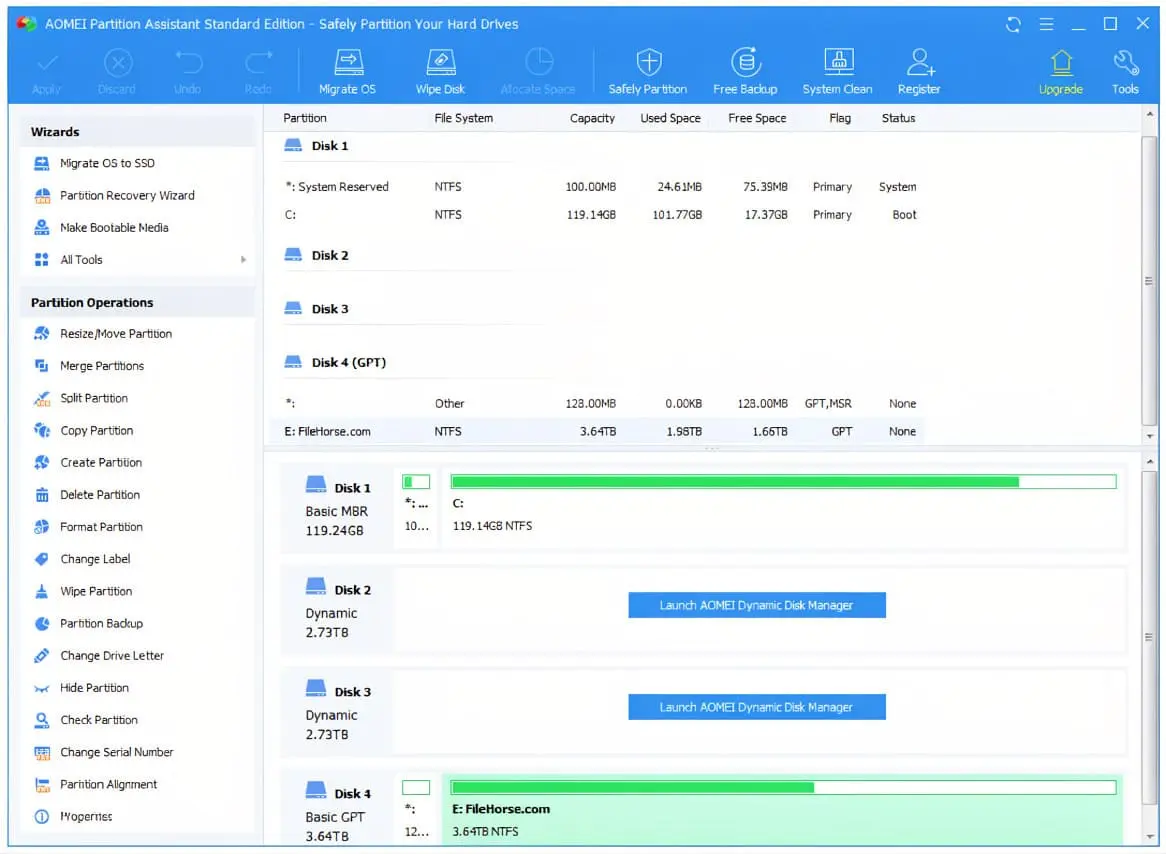Select Disk 1 Basic MBR label in disk map
Image resolution: width=1166 pixels, height=854 pixels.
click(338, 510)
